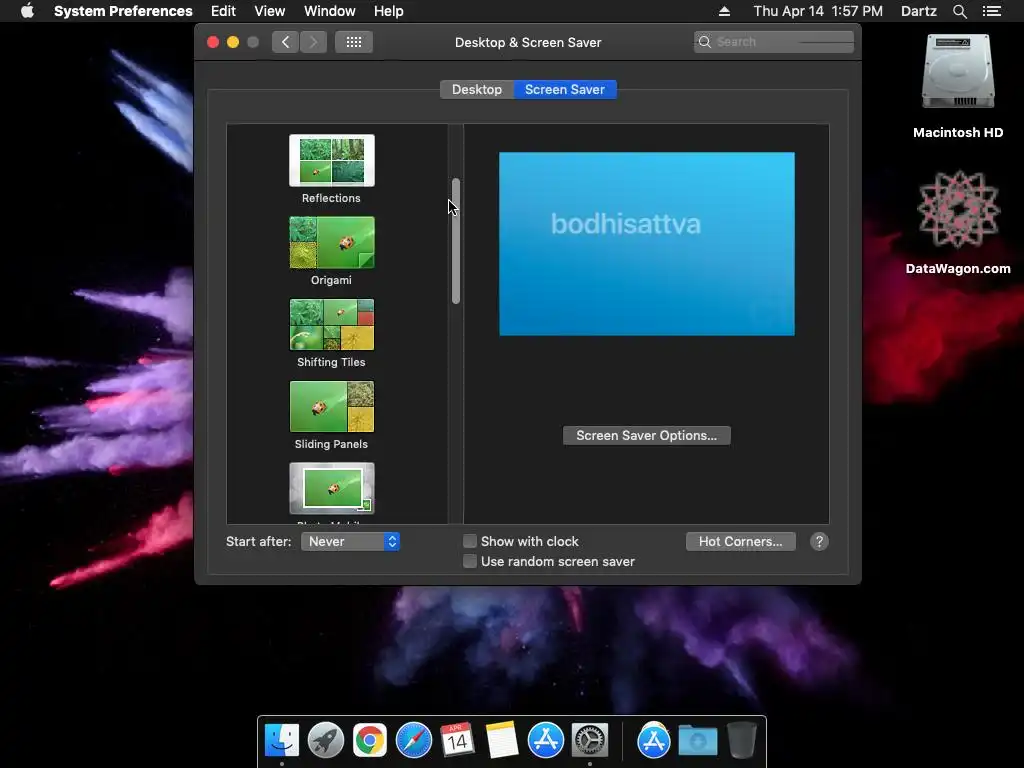The image size is (1024, 768).
Task: Launch Launchpad rocket icon in Dock
Action: point(325,740)
